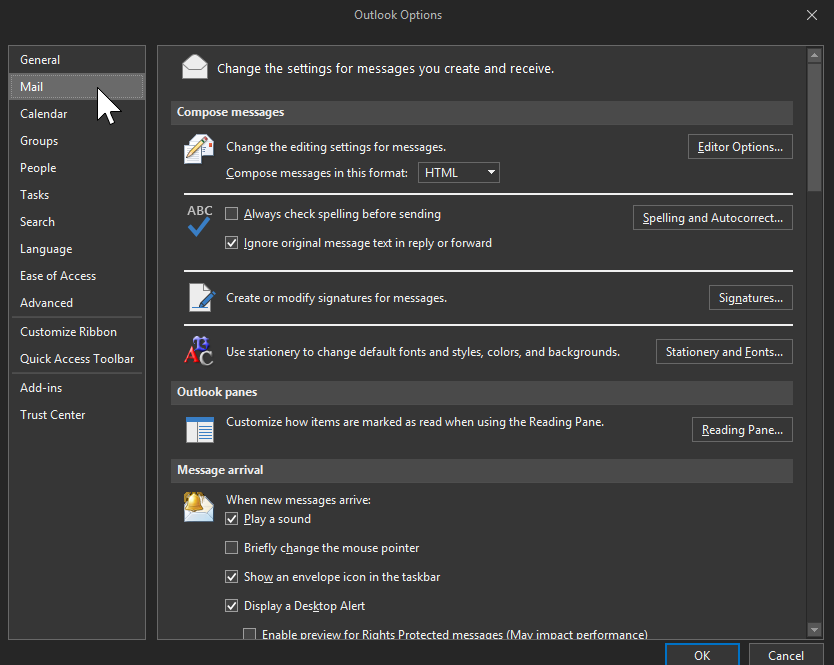This screenshot has height=665, width=834.
Task: Click the bell-and-envelope message arrival icon
Action: click(198, 507)
